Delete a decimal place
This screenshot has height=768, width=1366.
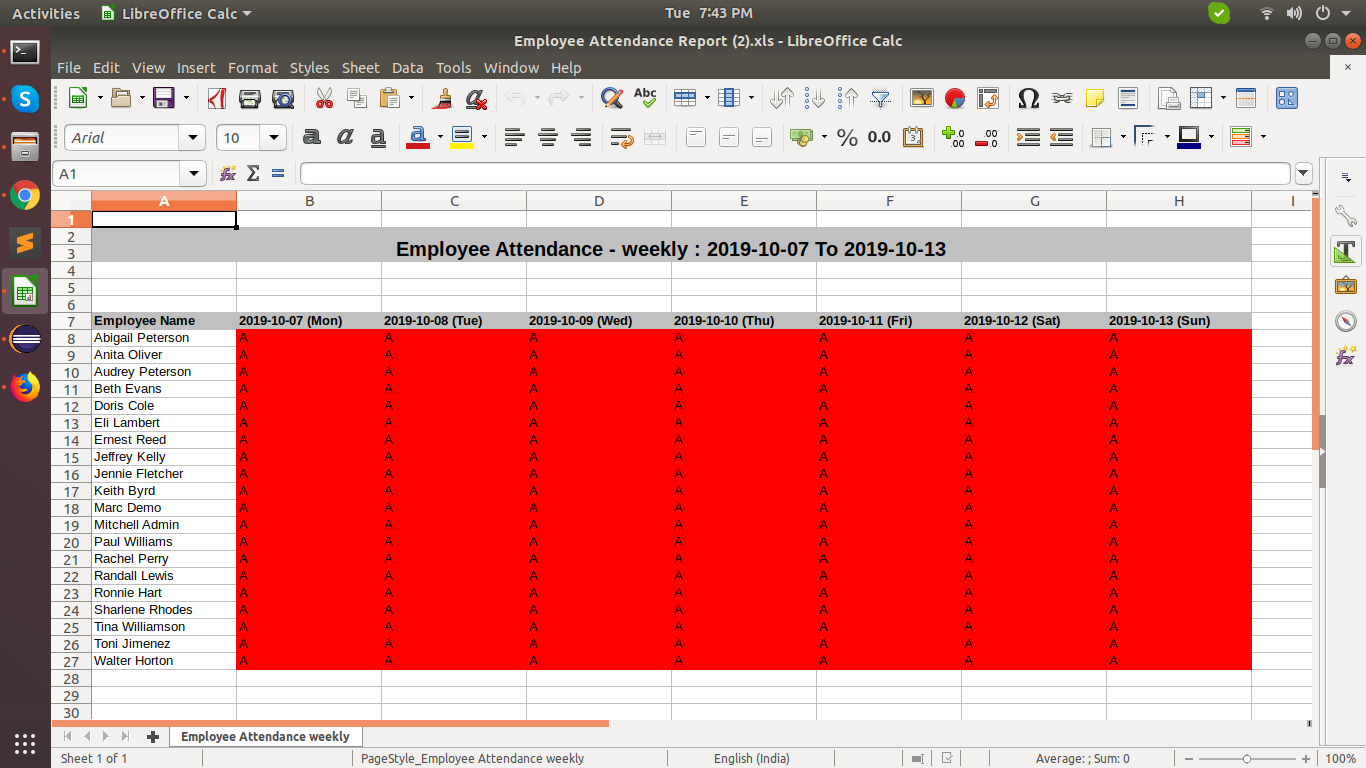pos(986,137)
